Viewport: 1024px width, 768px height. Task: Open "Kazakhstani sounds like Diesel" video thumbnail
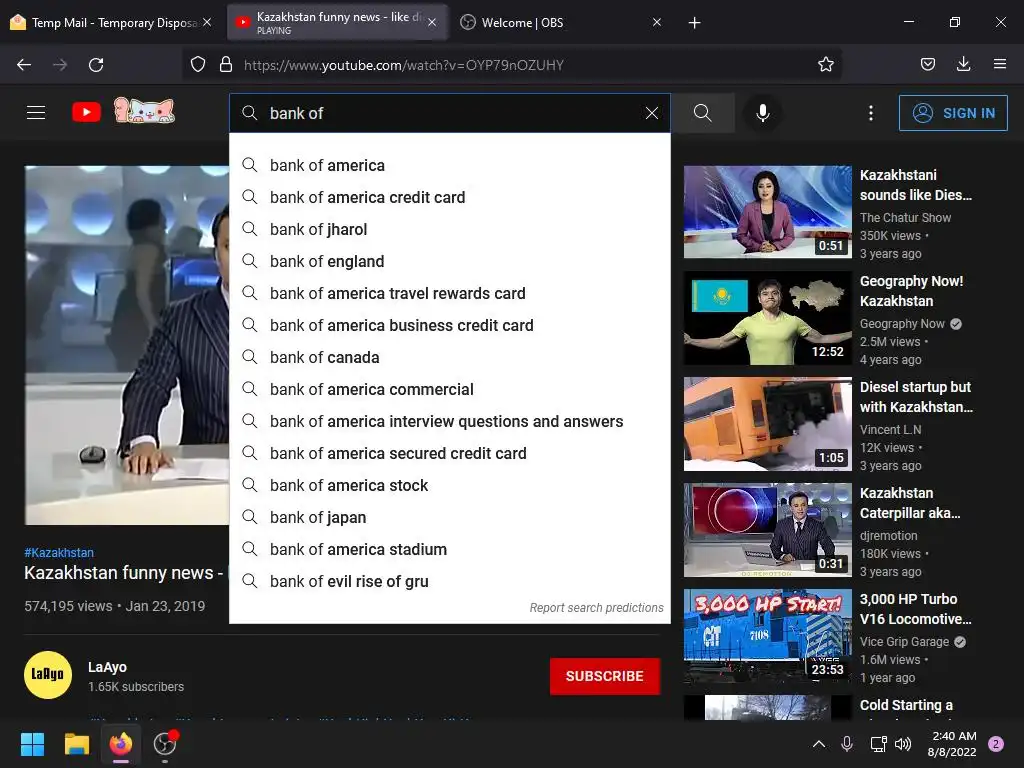click(767, 212)
